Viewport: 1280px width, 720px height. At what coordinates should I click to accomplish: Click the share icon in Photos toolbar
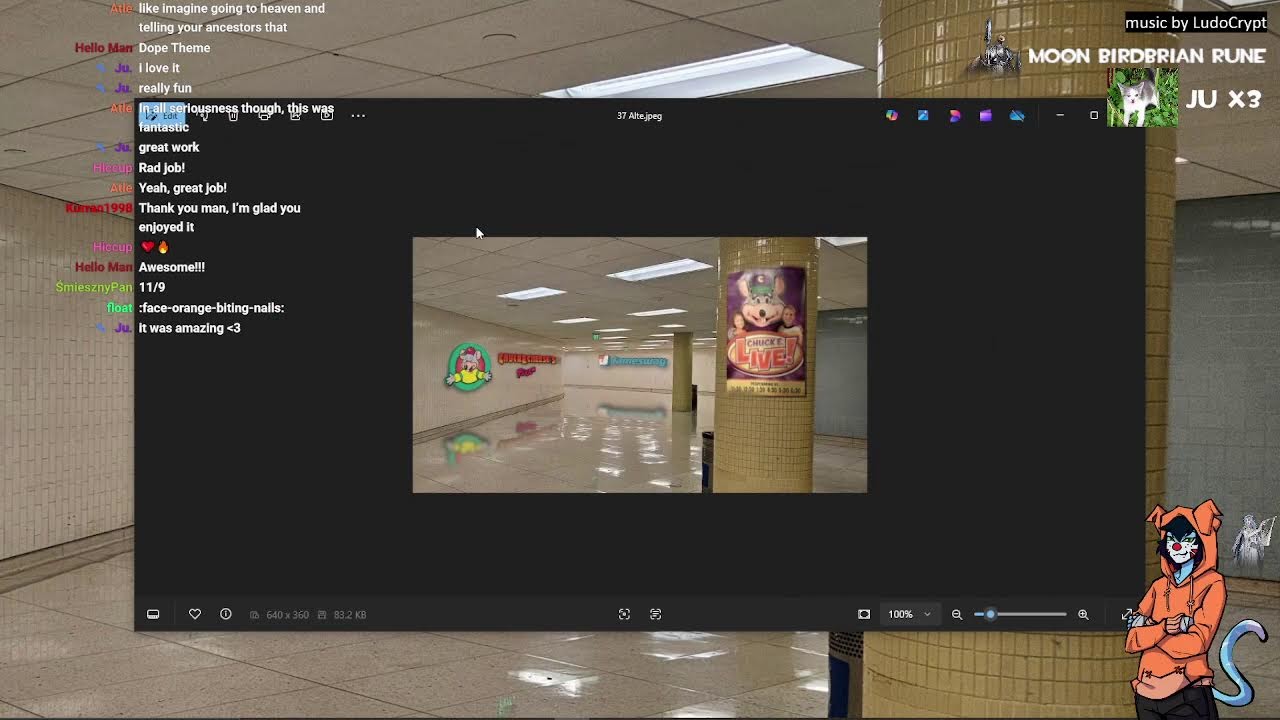(295, 115)
